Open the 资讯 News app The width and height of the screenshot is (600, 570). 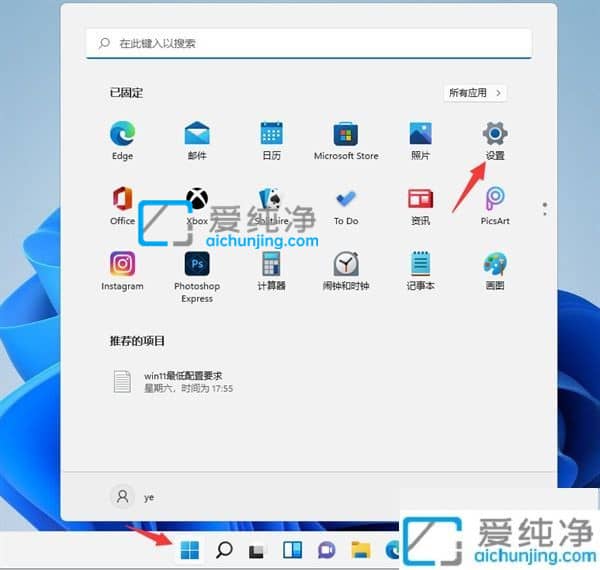[421, 205]
